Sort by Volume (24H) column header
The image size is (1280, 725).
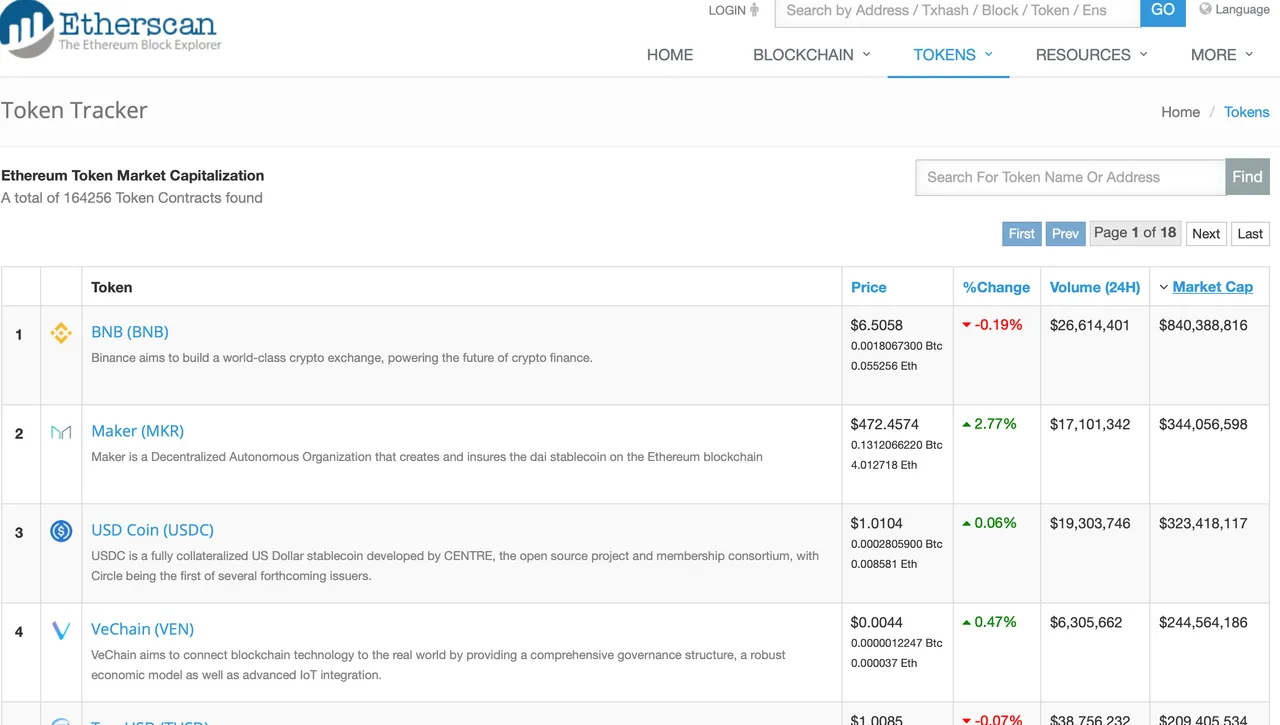point(1095,287)
